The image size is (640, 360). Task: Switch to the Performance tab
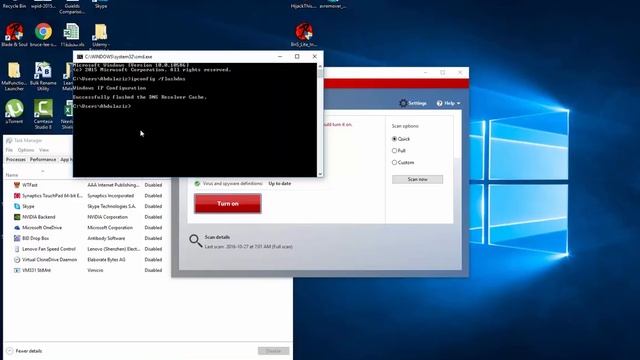point(43,160)
